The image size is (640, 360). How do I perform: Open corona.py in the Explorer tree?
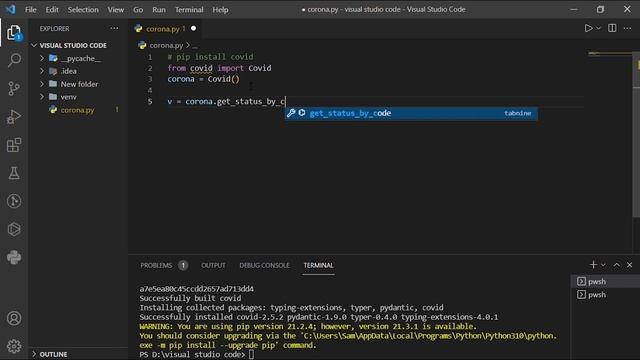(x=78, y=110)
